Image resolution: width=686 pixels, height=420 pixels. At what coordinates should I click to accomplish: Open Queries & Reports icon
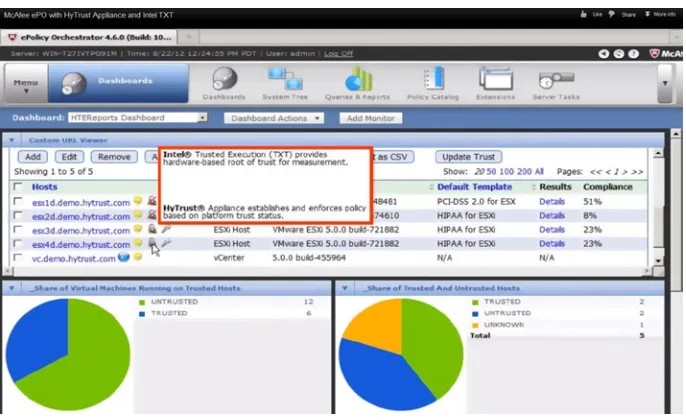(358, 79)
